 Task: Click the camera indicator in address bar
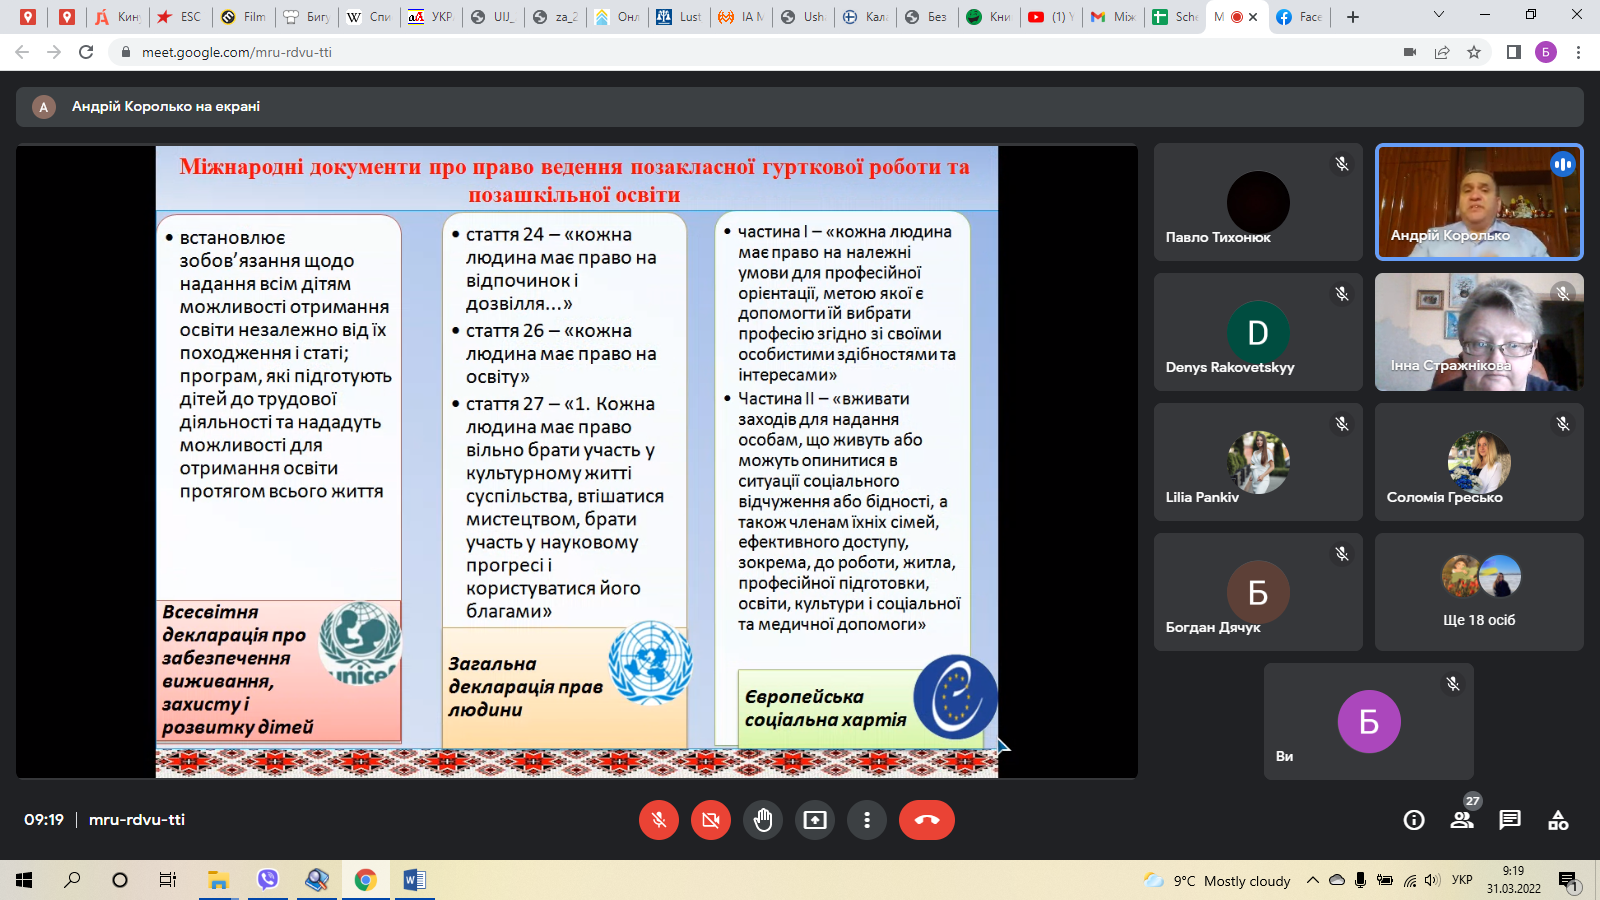click(1410, 52)
